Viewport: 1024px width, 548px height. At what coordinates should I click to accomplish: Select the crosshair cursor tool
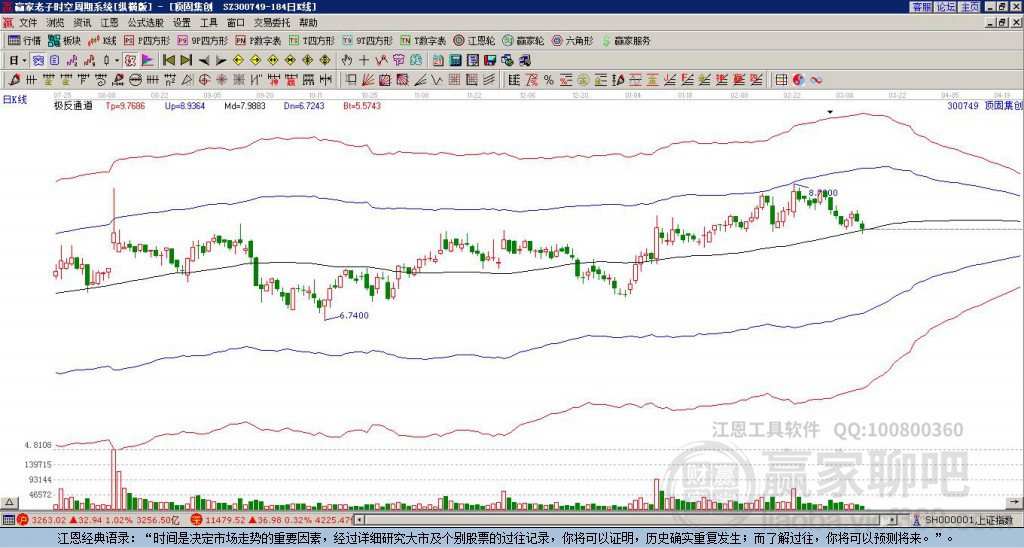pos(364,61)
